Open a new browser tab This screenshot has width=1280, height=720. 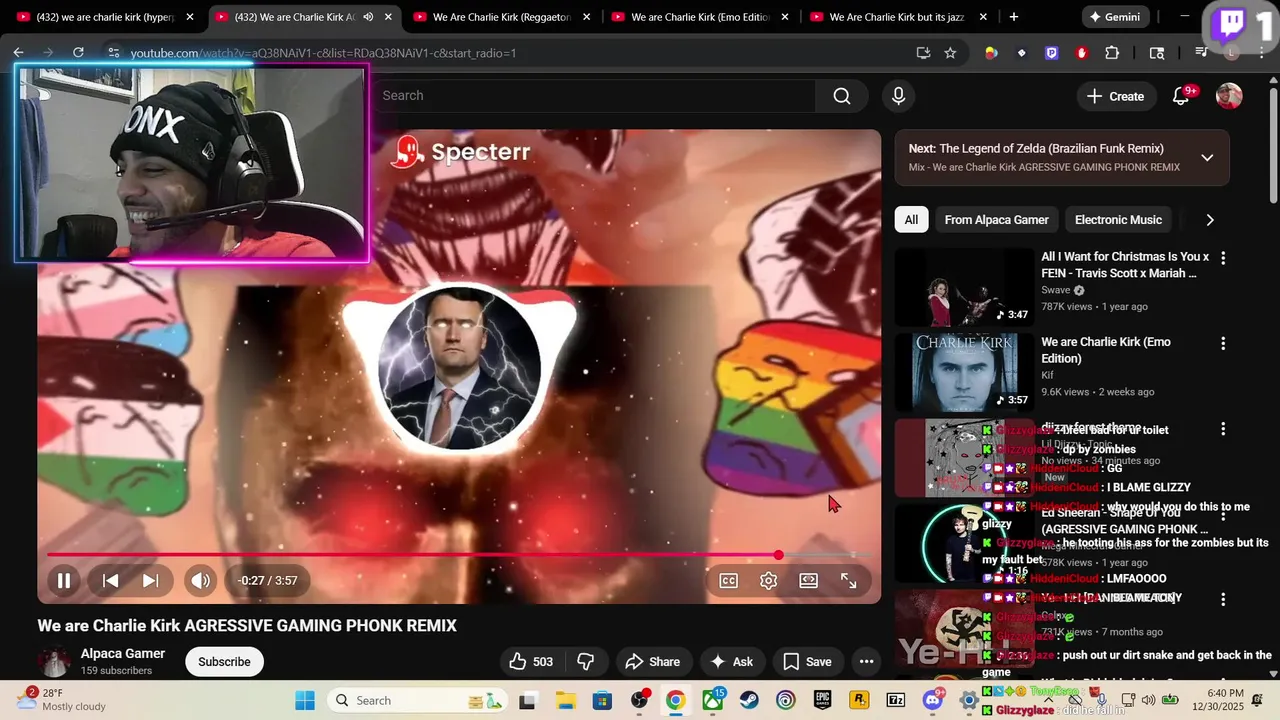pos(1014,17)
